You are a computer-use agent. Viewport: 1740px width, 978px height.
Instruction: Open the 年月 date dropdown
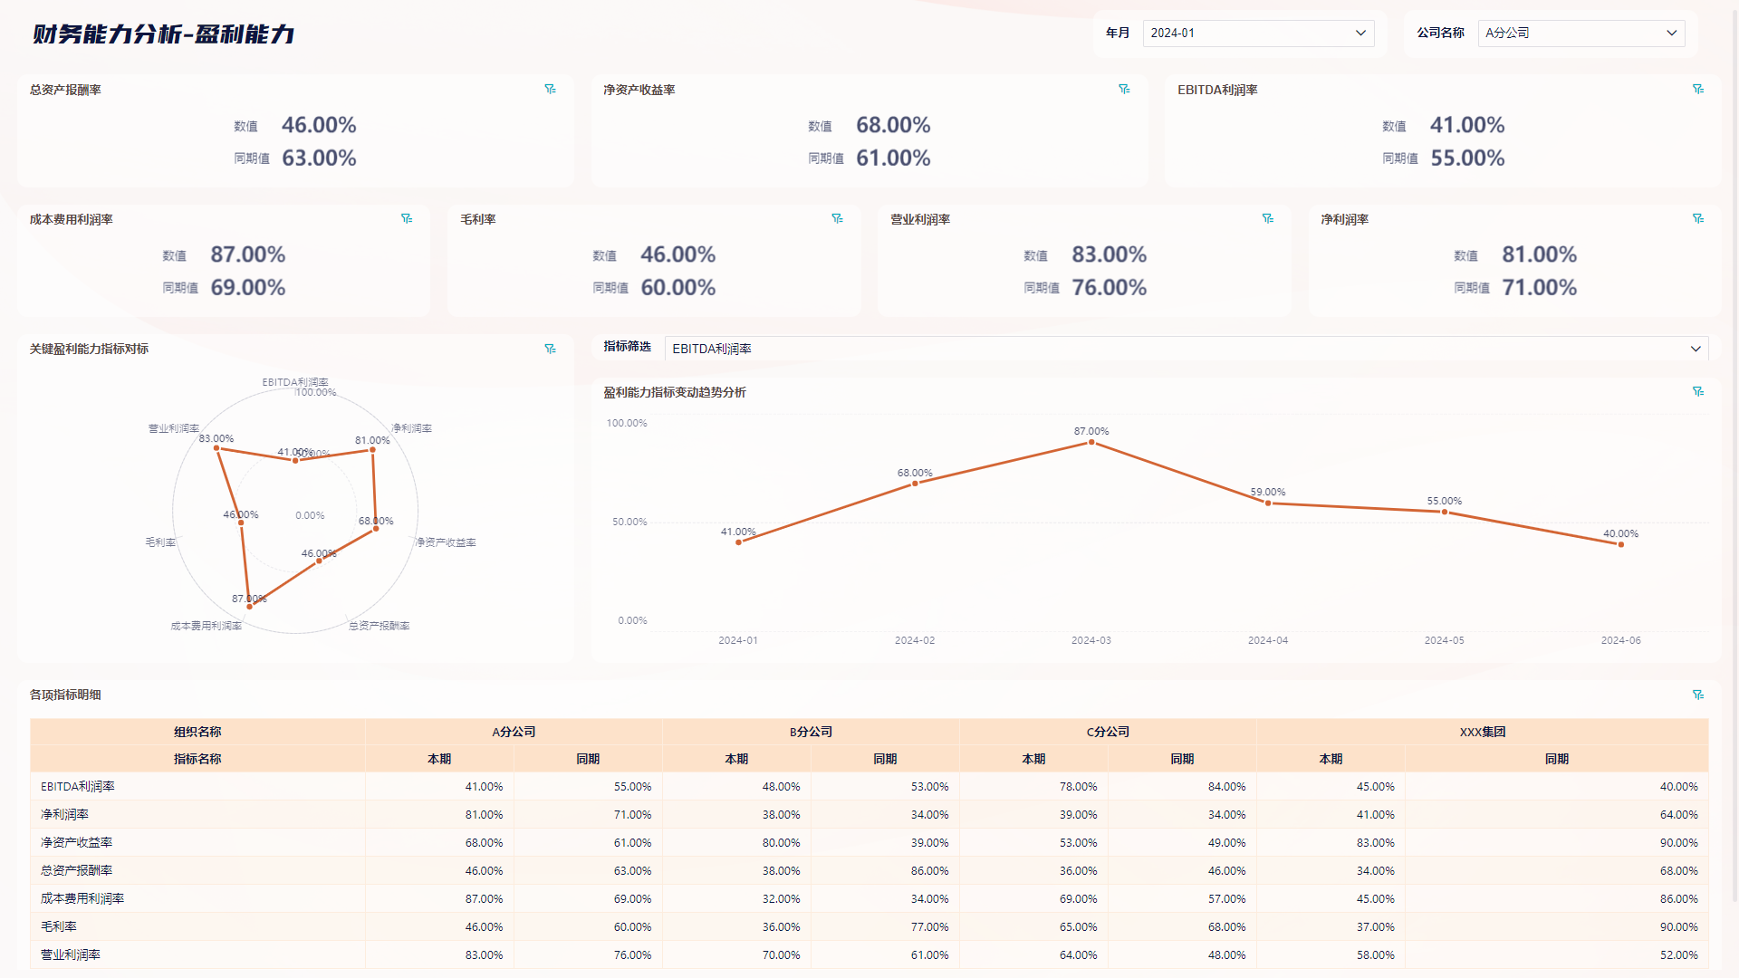tap(1257, 33)
